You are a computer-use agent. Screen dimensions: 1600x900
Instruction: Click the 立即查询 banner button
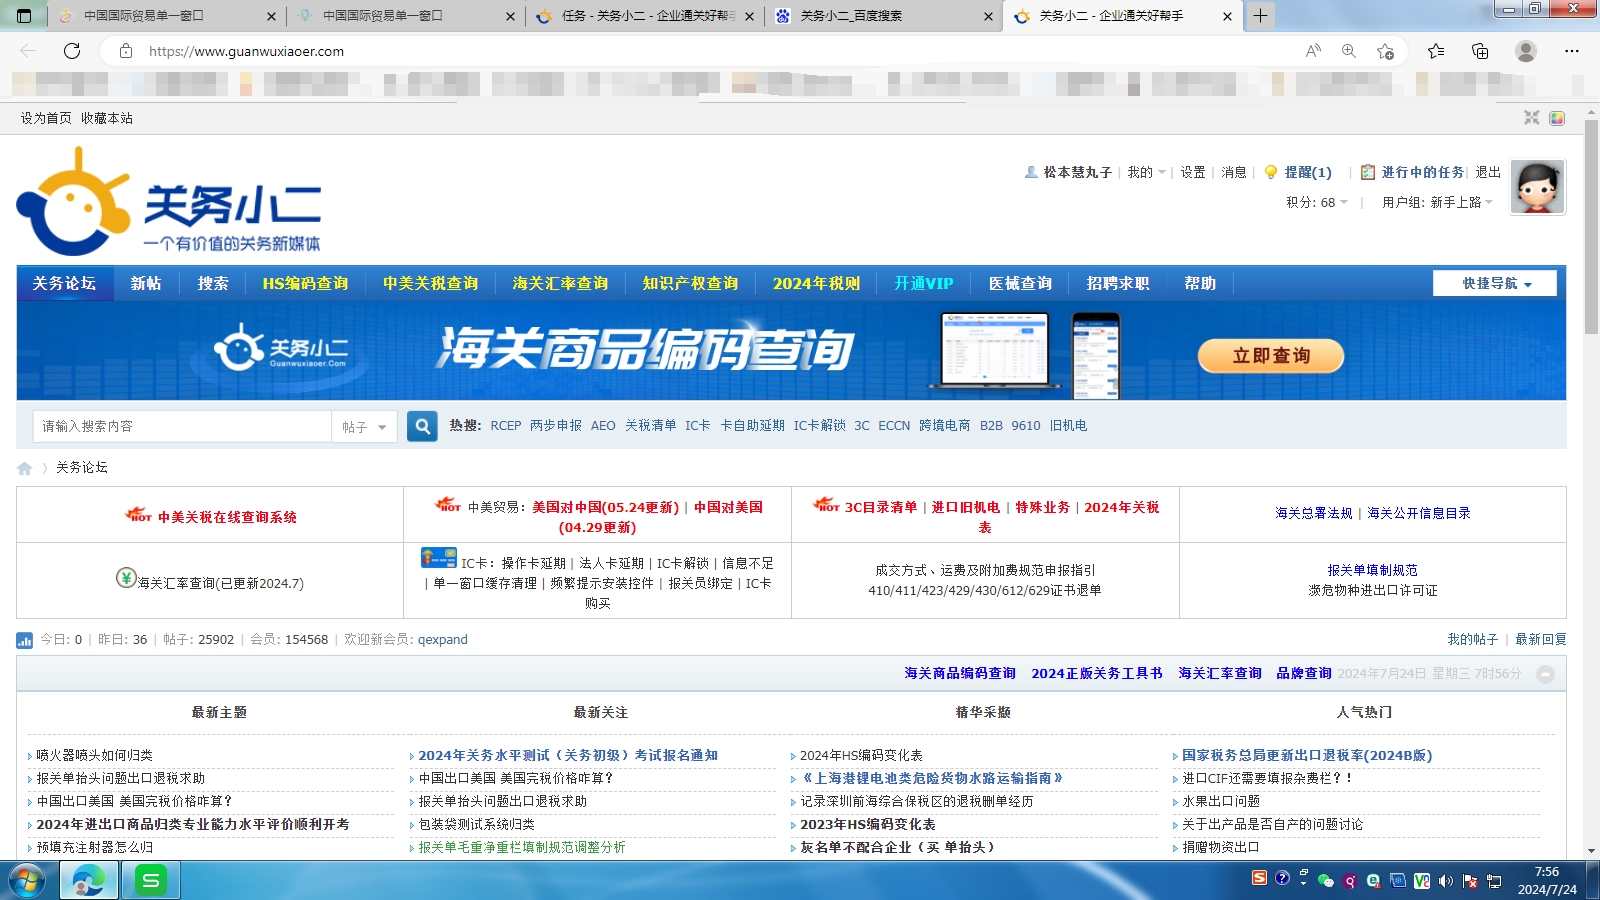[x=1271, y=356]
